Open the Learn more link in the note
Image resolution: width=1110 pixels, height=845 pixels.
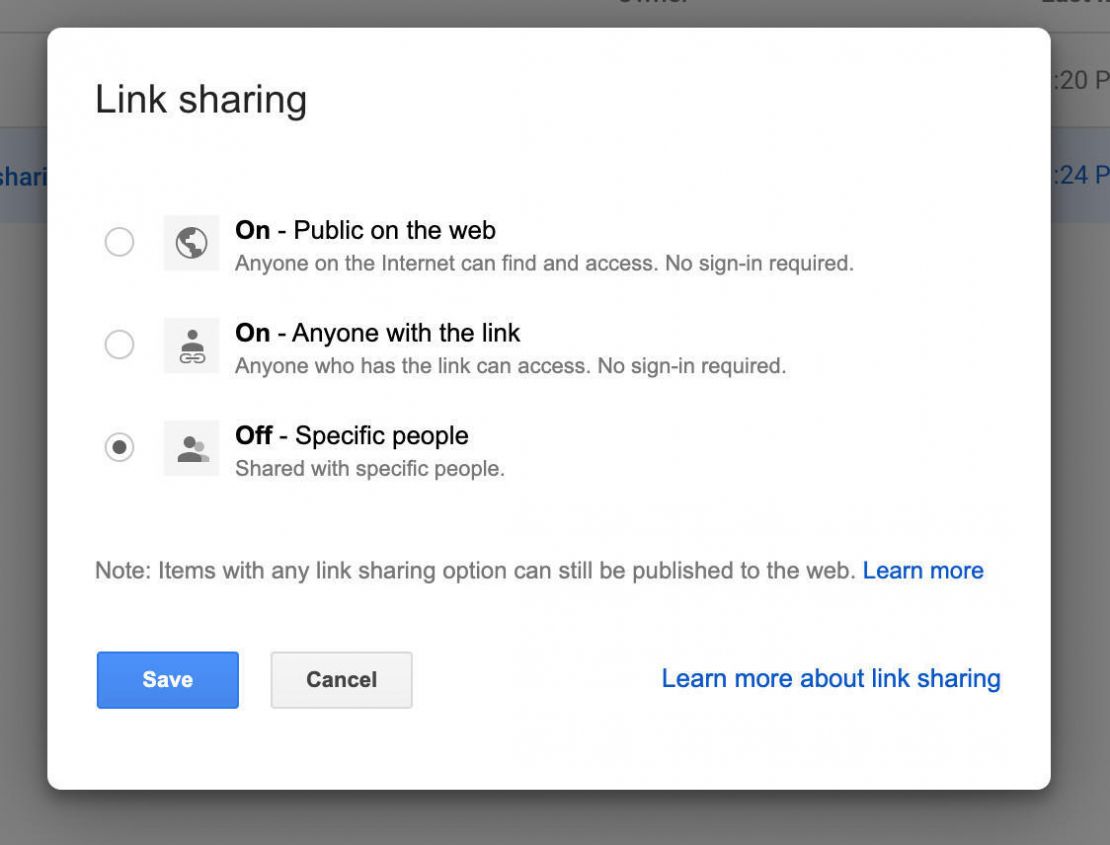(x=923, y=570)
